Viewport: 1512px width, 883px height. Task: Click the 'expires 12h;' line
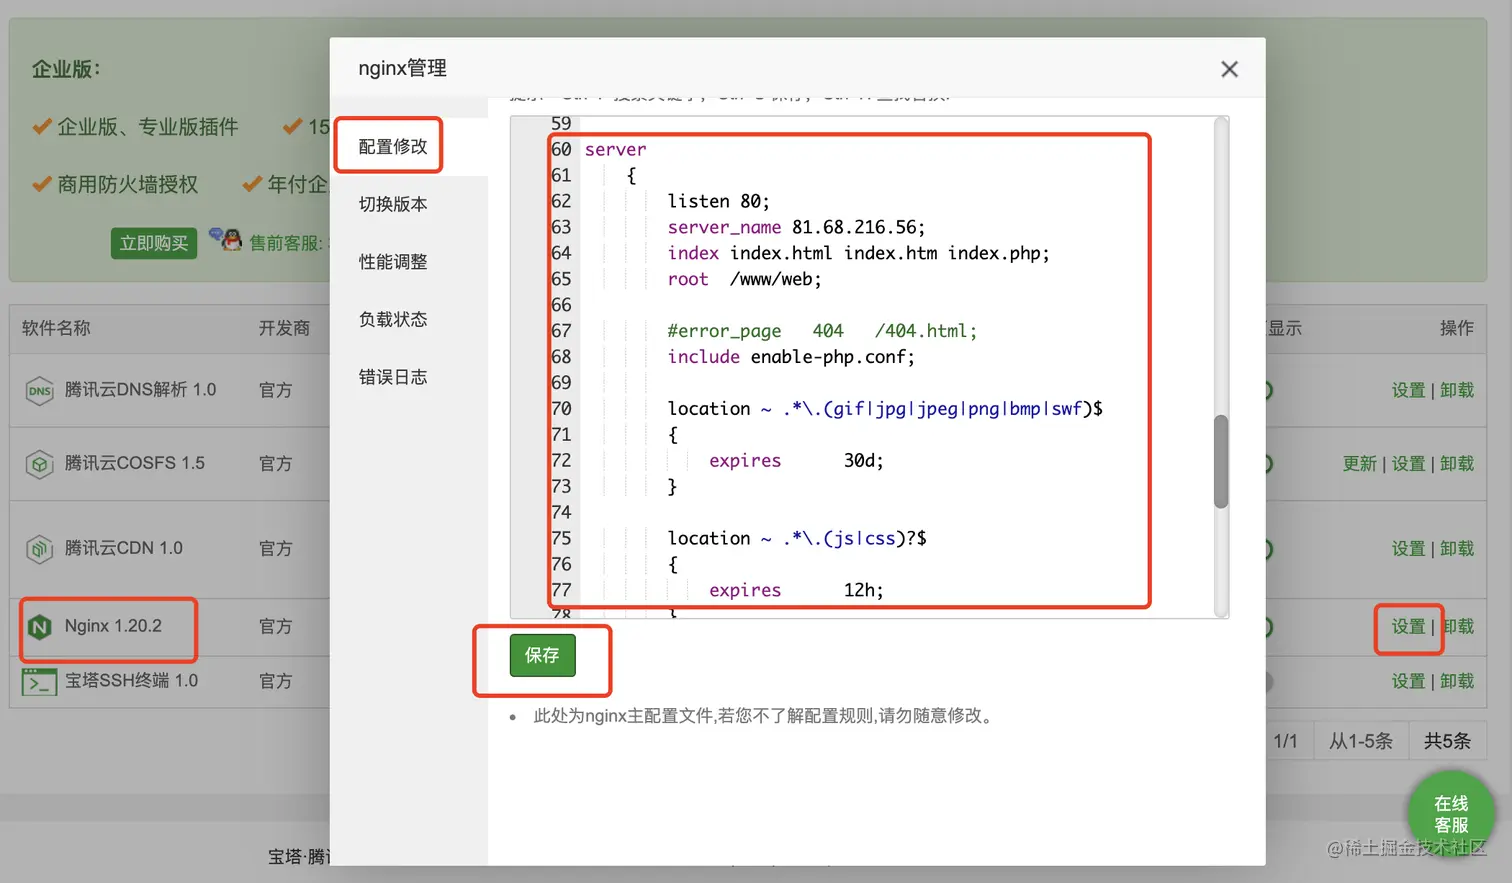pyautogui.click(x=796, y=590)
